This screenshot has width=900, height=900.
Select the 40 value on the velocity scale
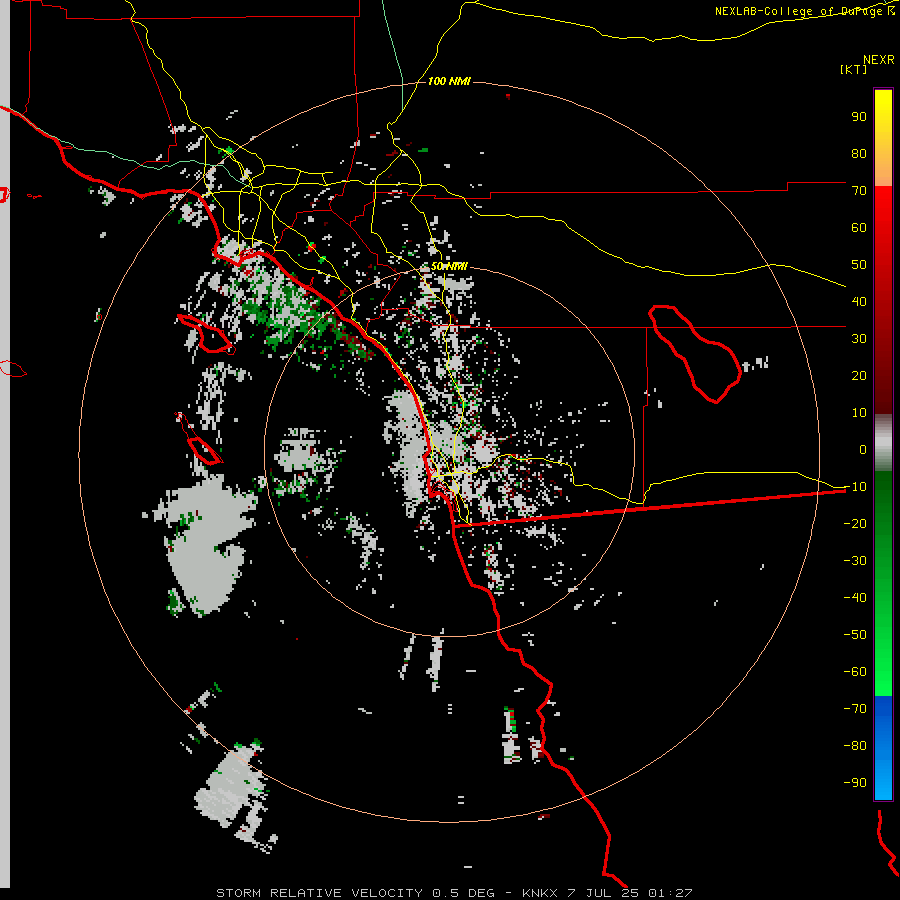tap(859, 302)
